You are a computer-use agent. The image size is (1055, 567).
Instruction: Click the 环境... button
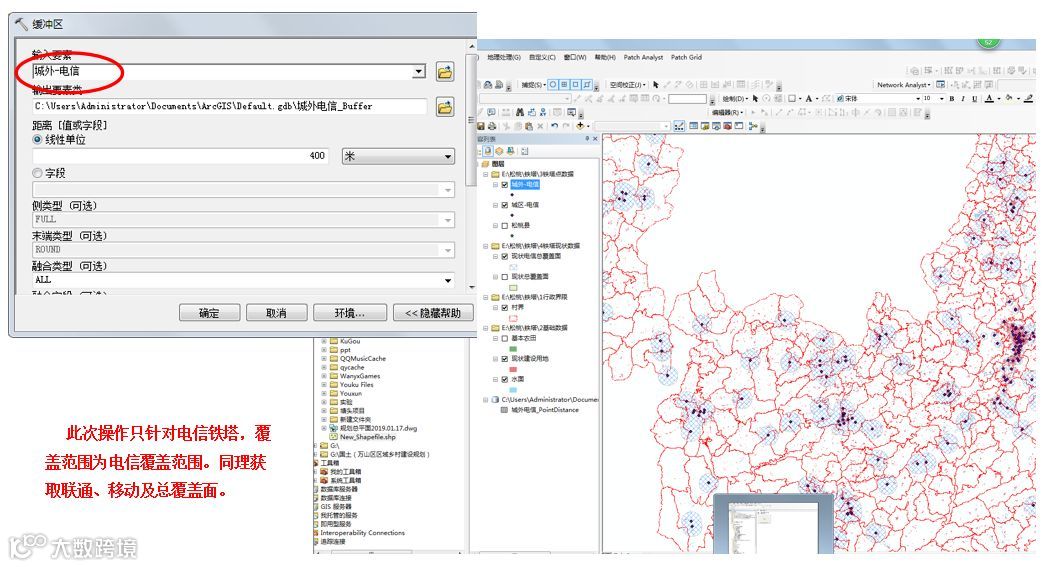click(350, 313)
